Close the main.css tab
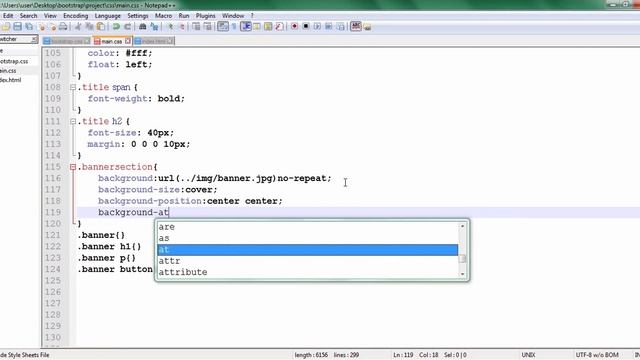This screenshot has height=360, width=640. [x=128, y=41]
